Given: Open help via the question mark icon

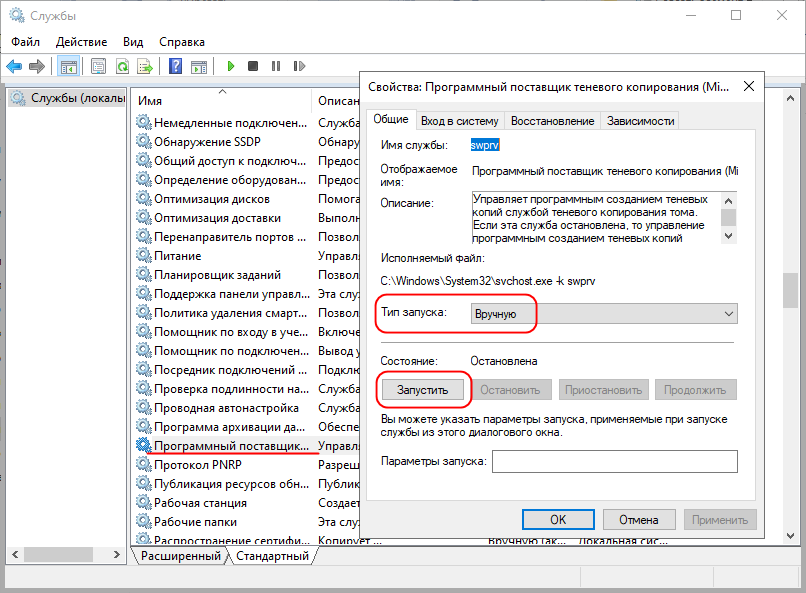Looking at the screenshot, I should (x=175, y=67).
